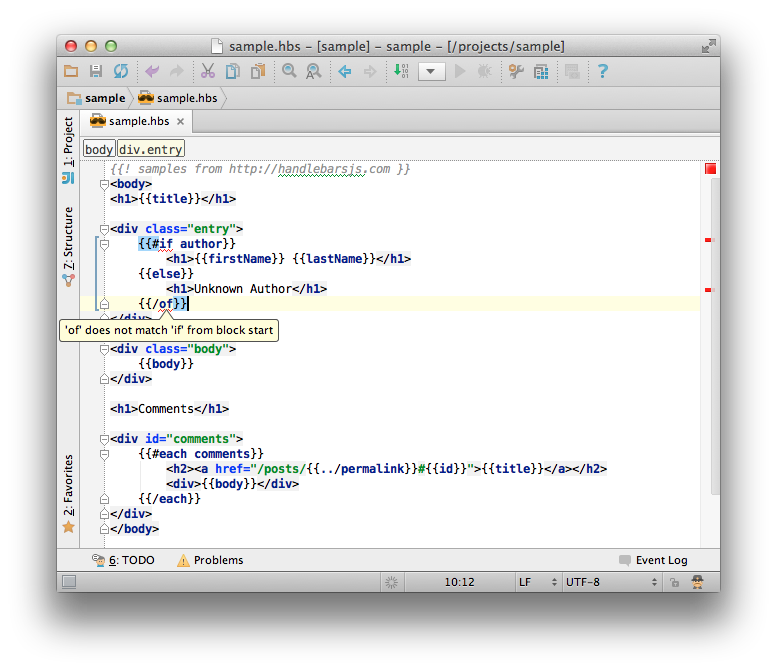Collapse the div class body fold
777x671 pixels.
pos(104,349)
